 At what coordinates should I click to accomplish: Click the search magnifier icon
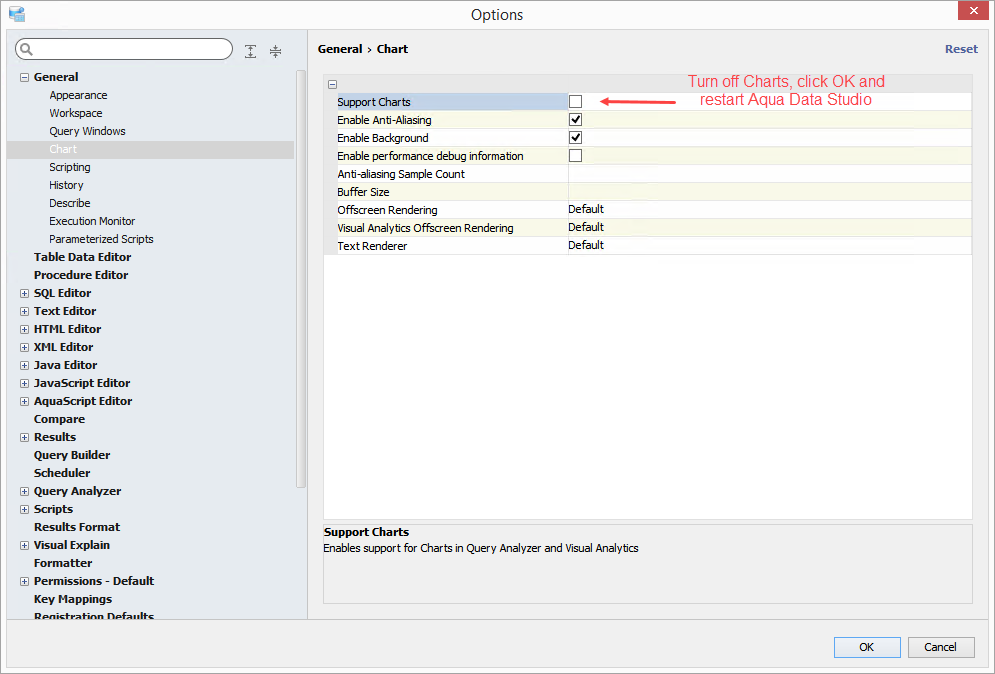tap(27, 50)
